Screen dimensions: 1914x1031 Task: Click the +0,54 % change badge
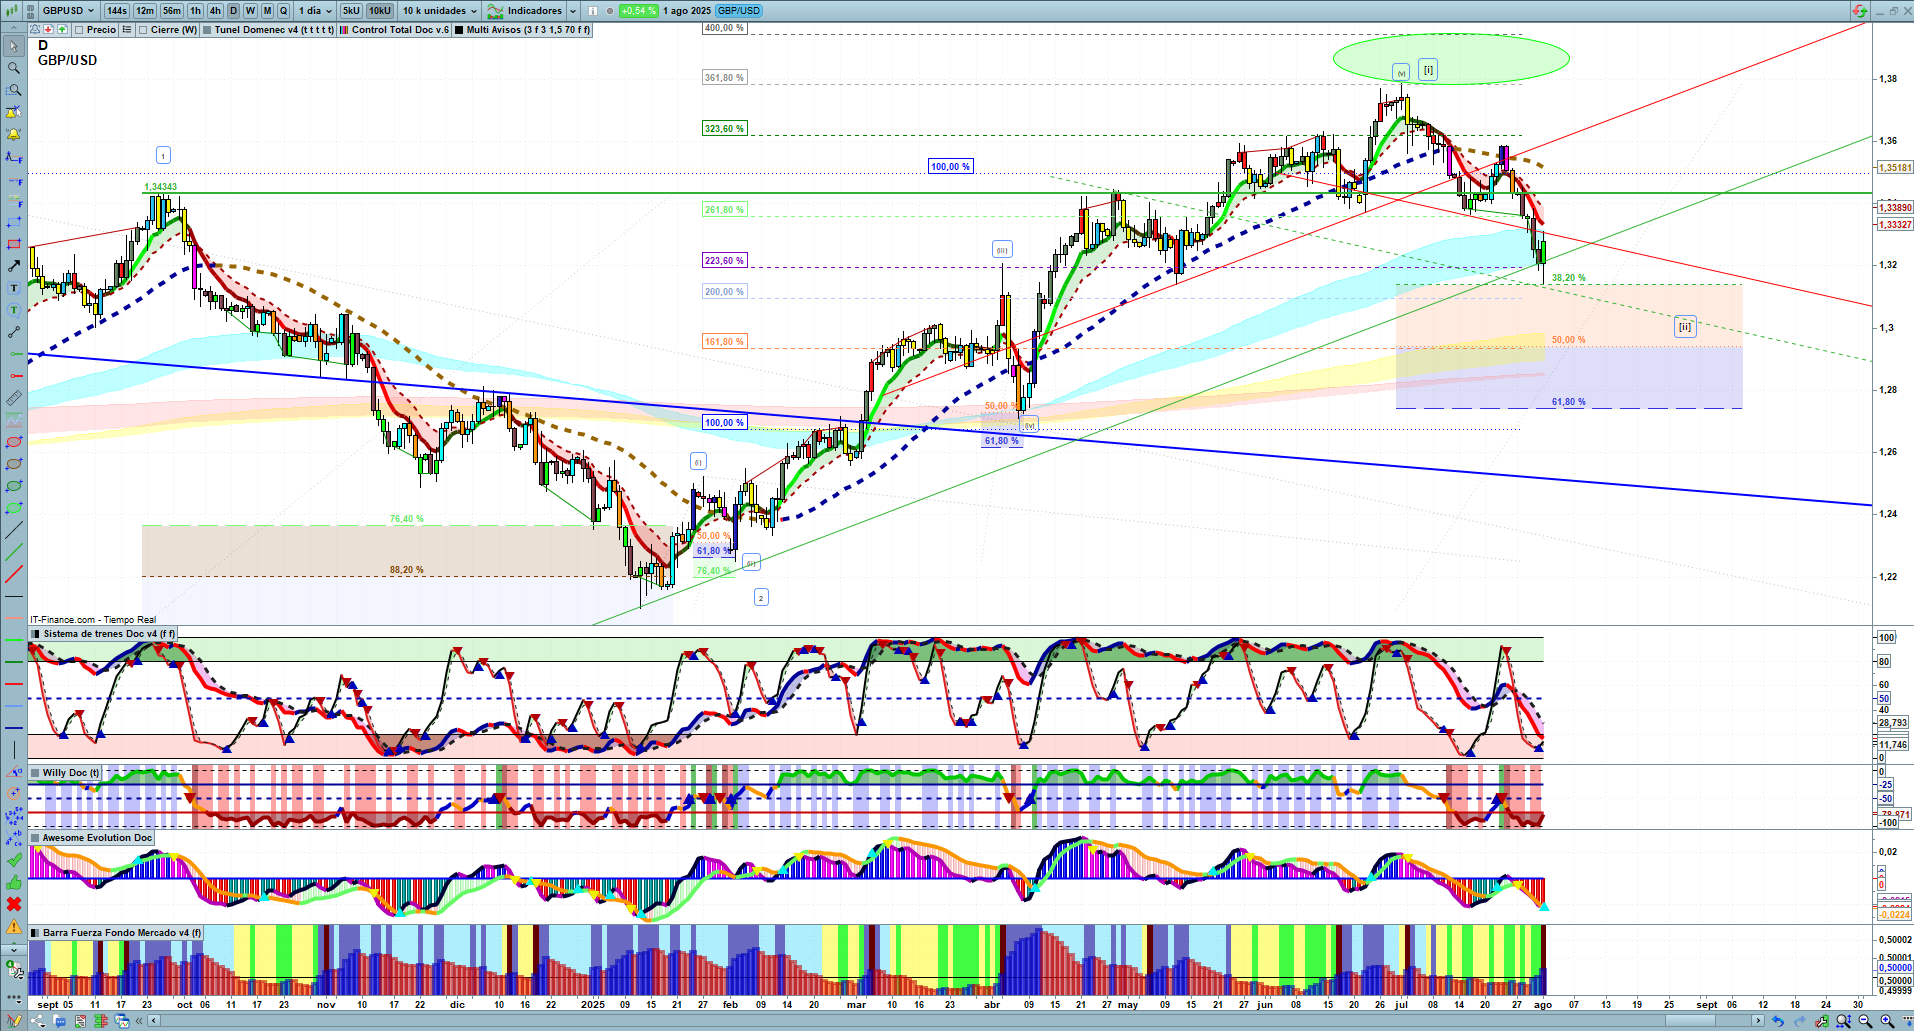(638, 11)
